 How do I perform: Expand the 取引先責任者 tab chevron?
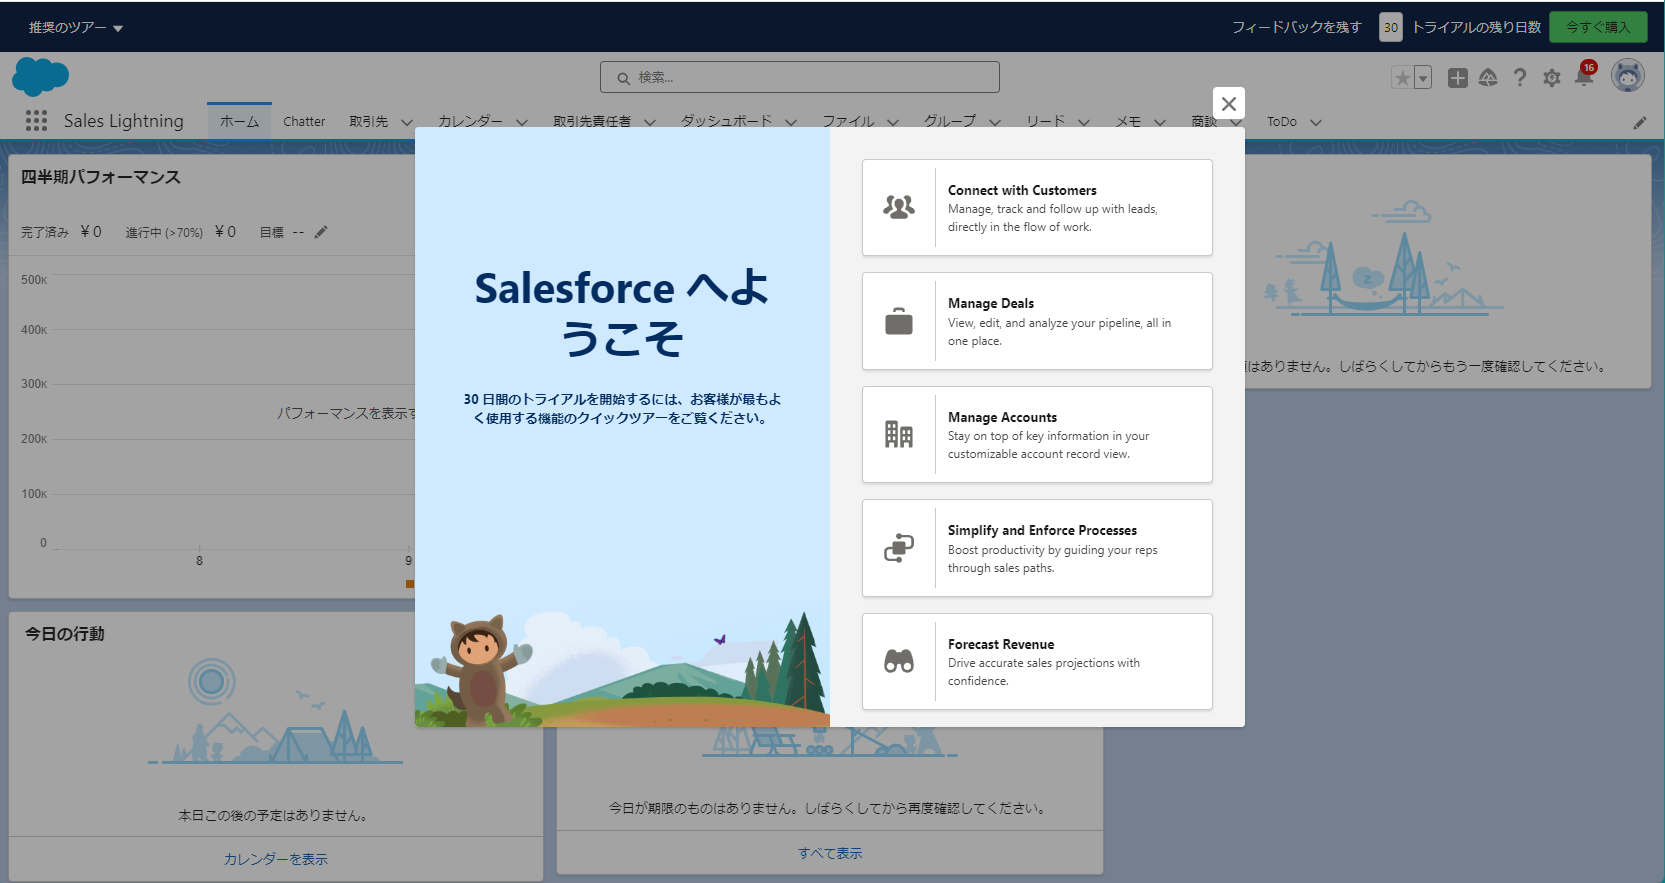pos(650,122)
